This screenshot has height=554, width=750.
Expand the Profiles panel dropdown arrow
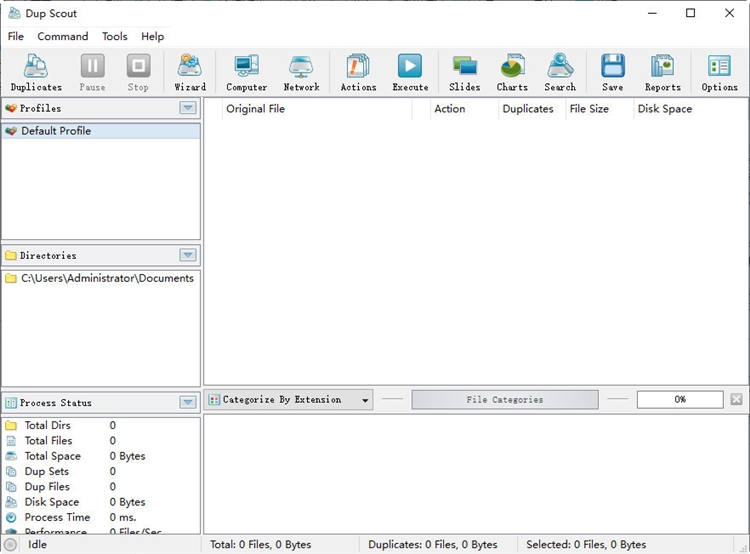tap(187, 108)
